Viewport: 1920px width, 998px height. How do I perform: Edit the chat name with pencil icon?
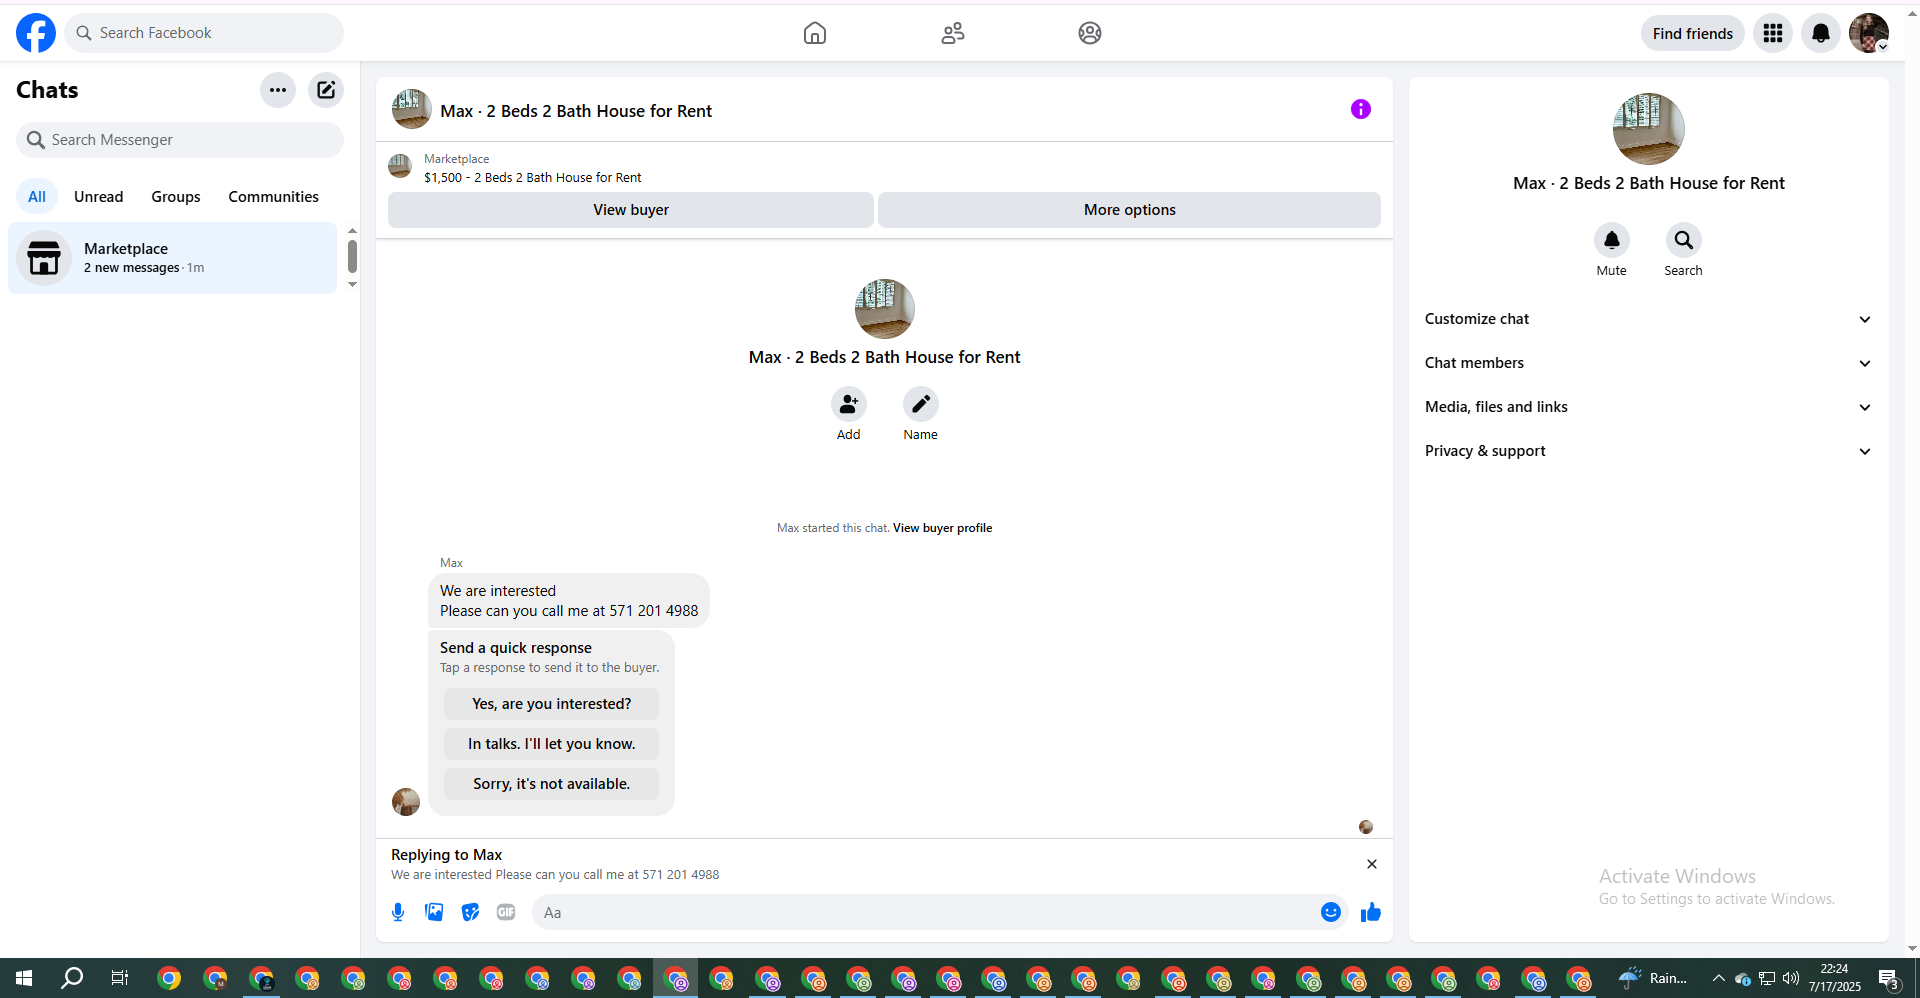[x=921, y=404]
